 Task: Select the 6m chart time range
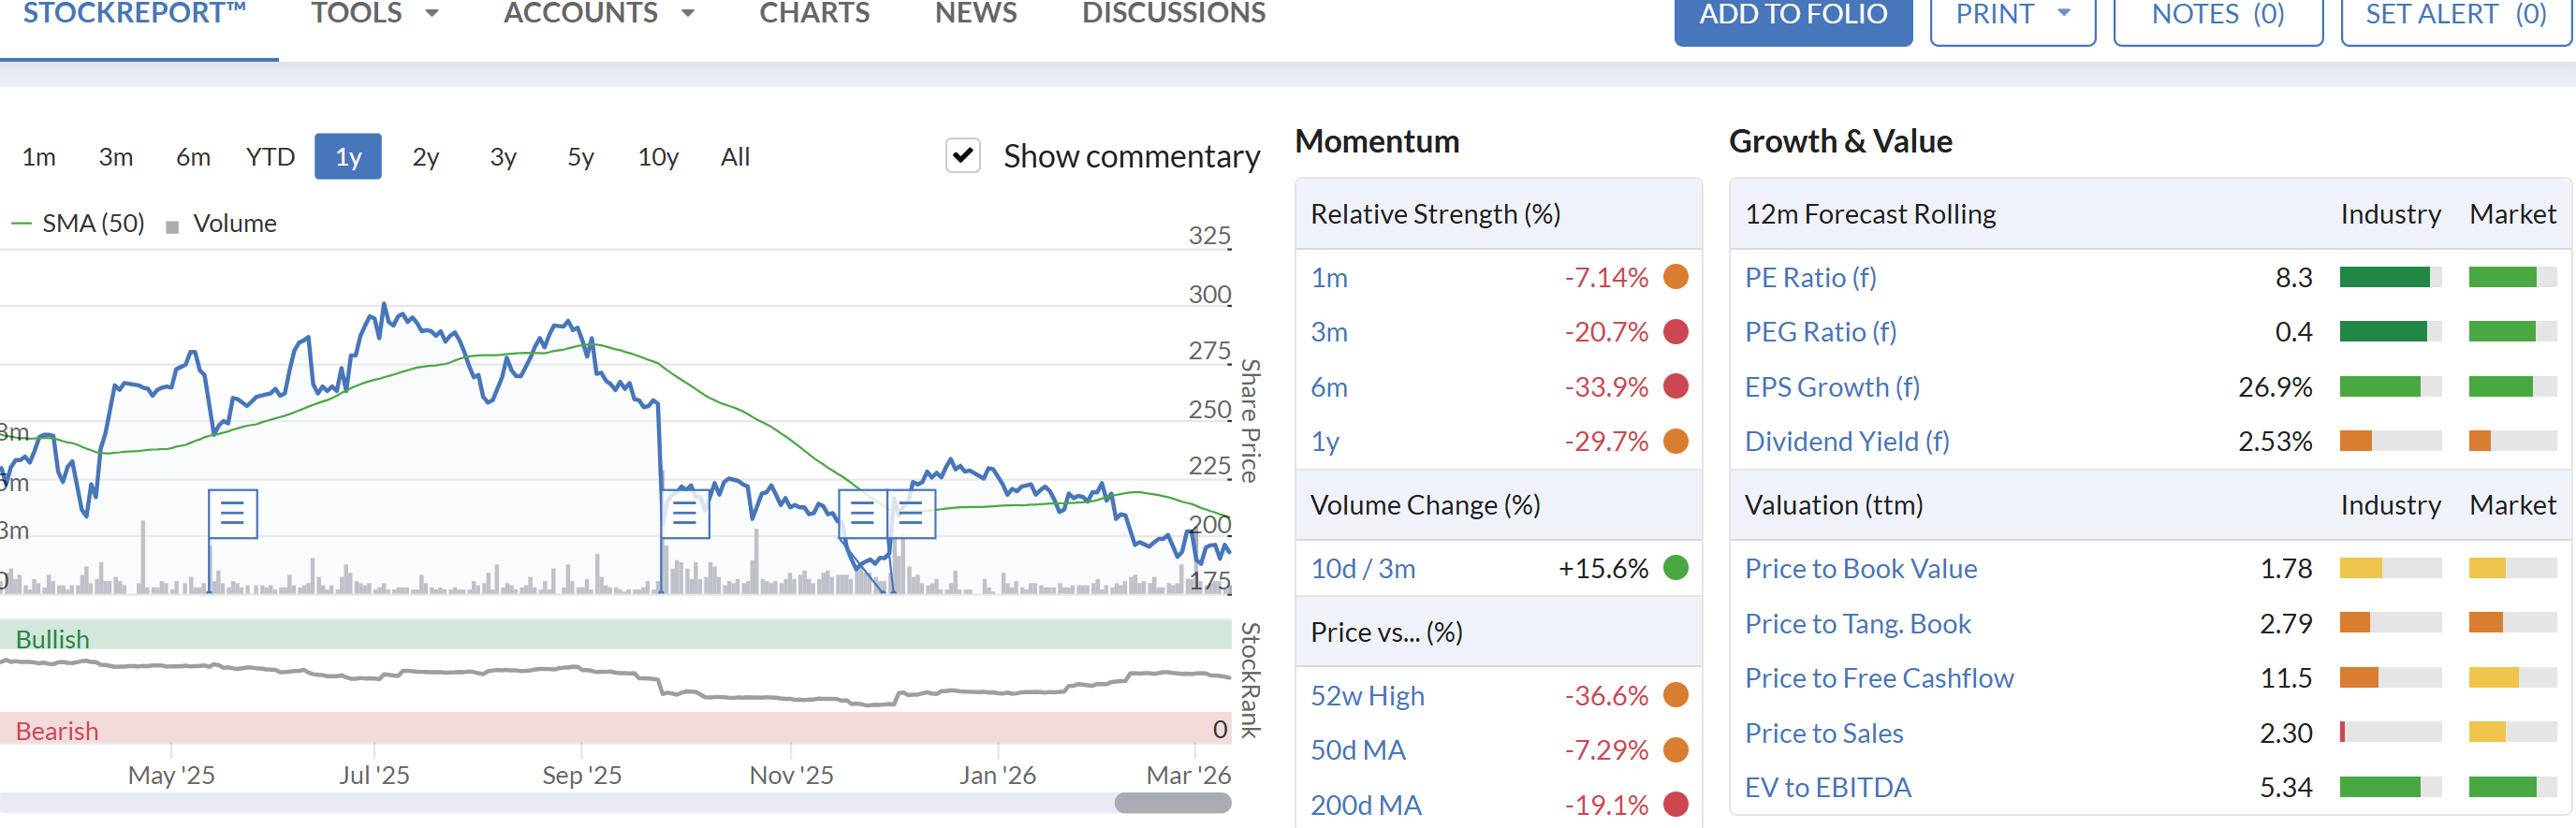[193, 157]
